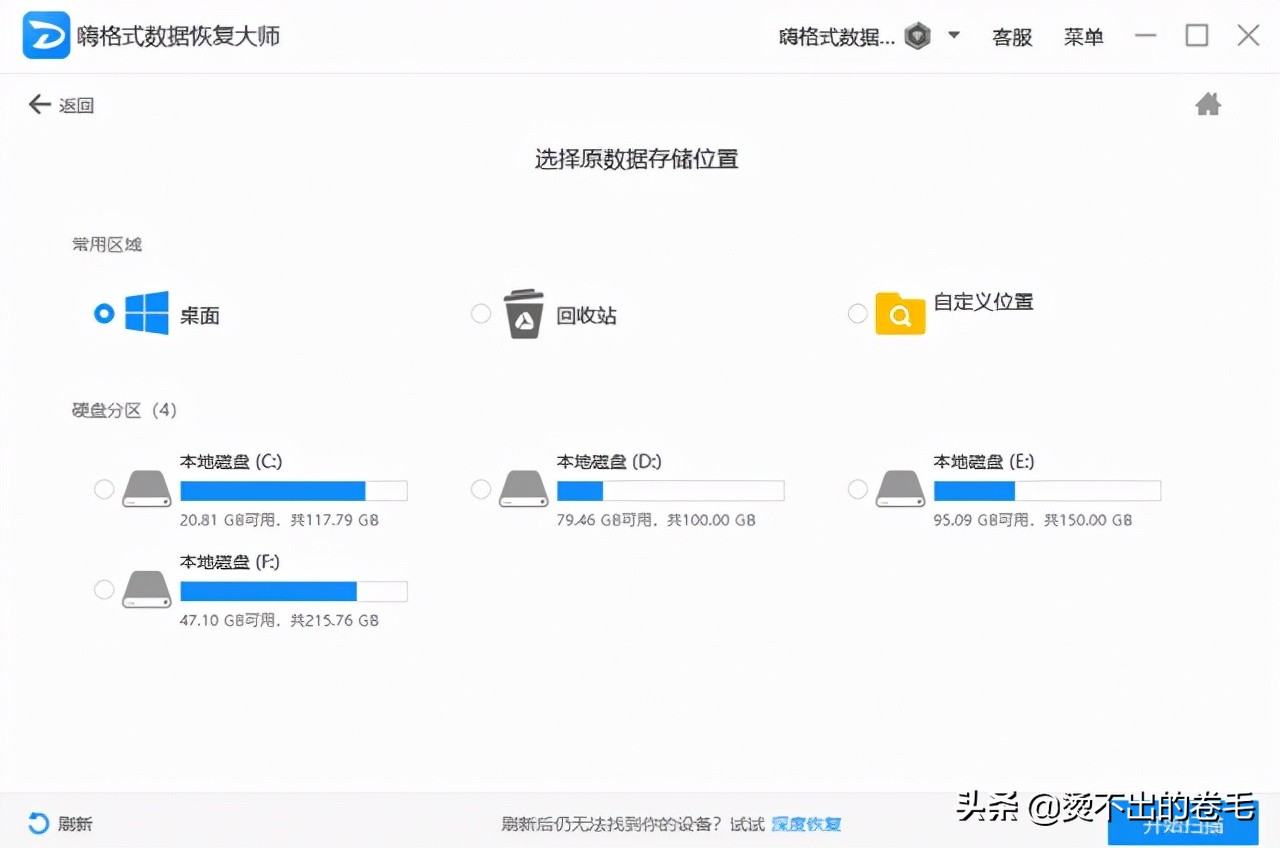Click the usage bar of disk F:

[x=293, y=591]
